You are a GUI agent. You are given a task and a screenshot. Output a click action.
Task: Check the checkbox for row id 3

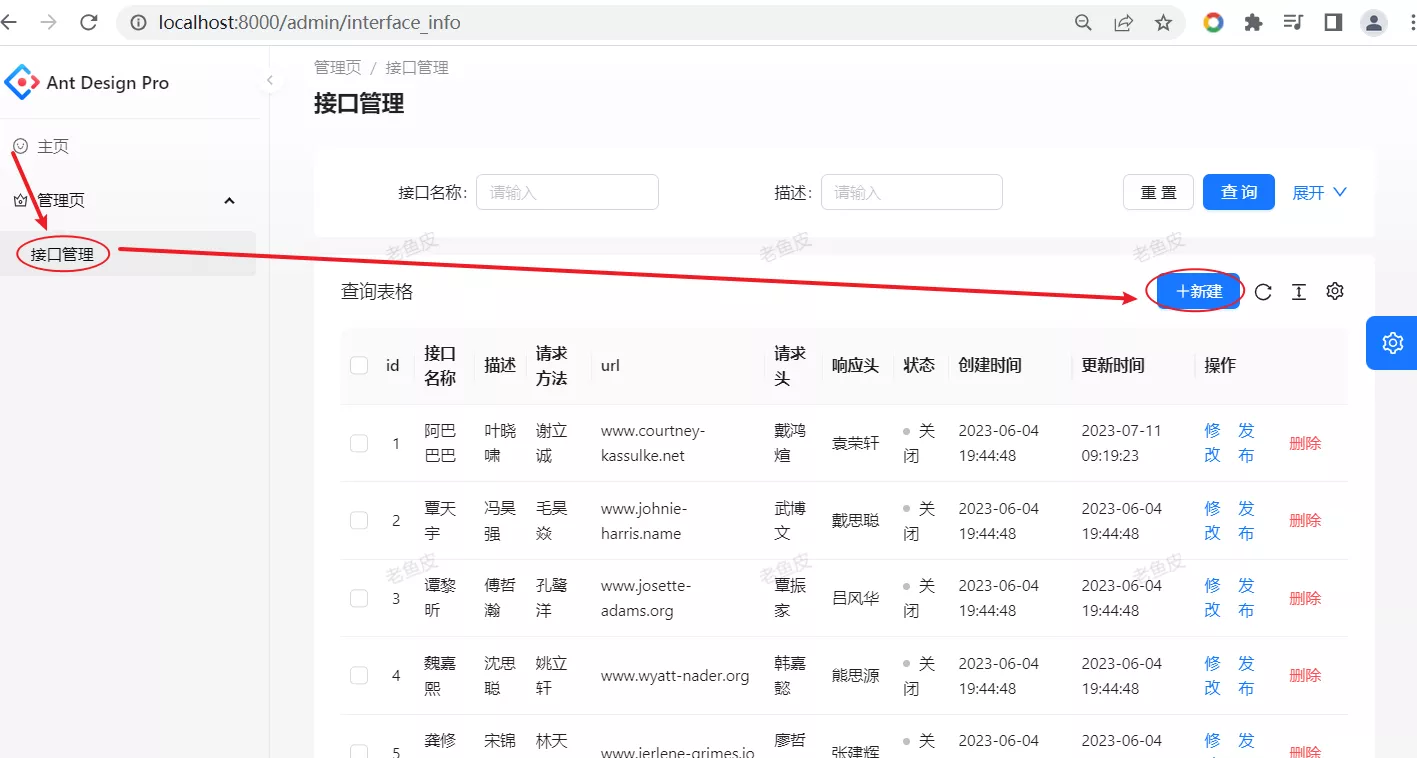point(359,598)
